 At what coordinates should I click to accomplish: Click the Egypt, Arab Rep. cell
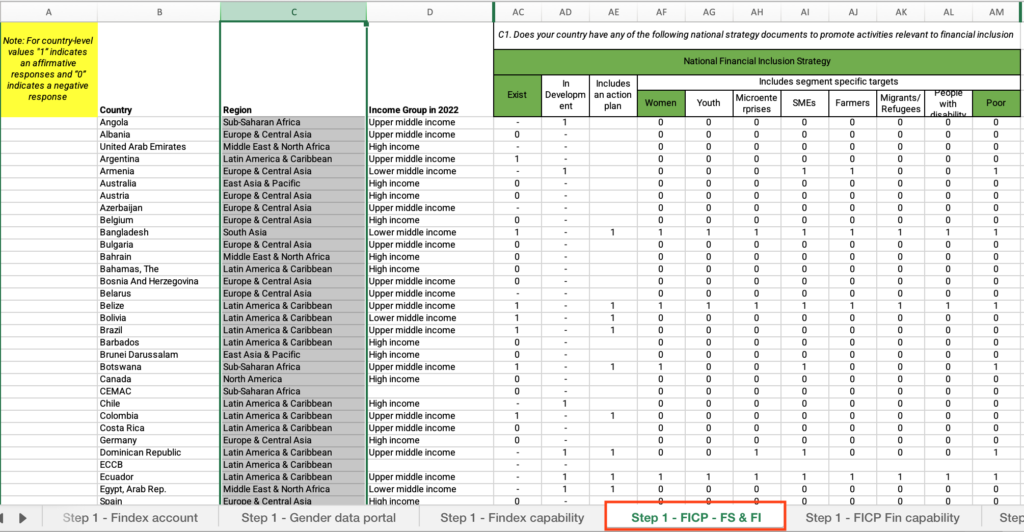click(159, 489)
